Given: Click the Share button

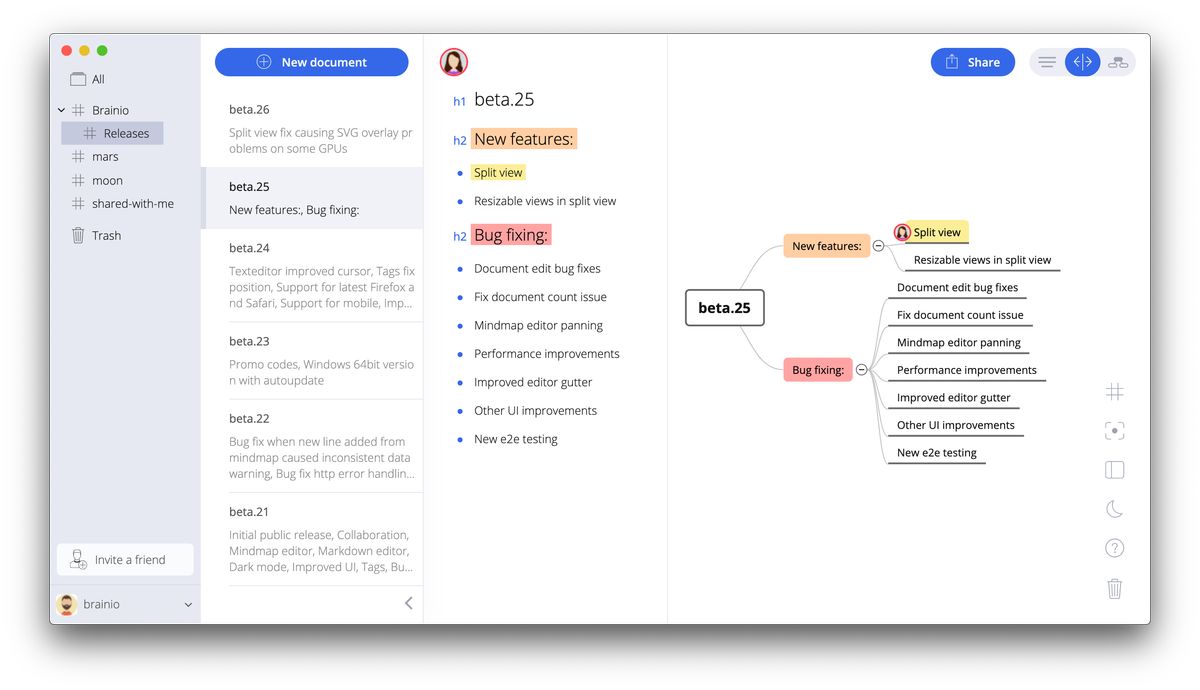Looking at the screenshot, I should pos(972,62).
